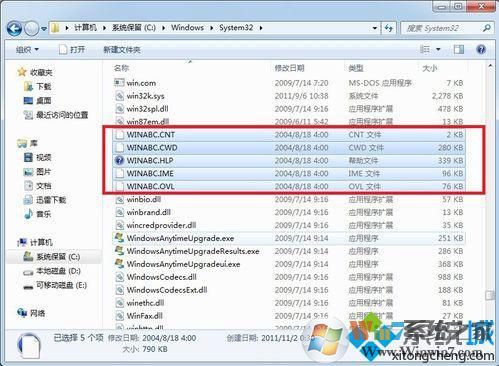Screen dimensions: 499x366
Task: Sort by the 类型 column header
Action: (x=356, y=68)
